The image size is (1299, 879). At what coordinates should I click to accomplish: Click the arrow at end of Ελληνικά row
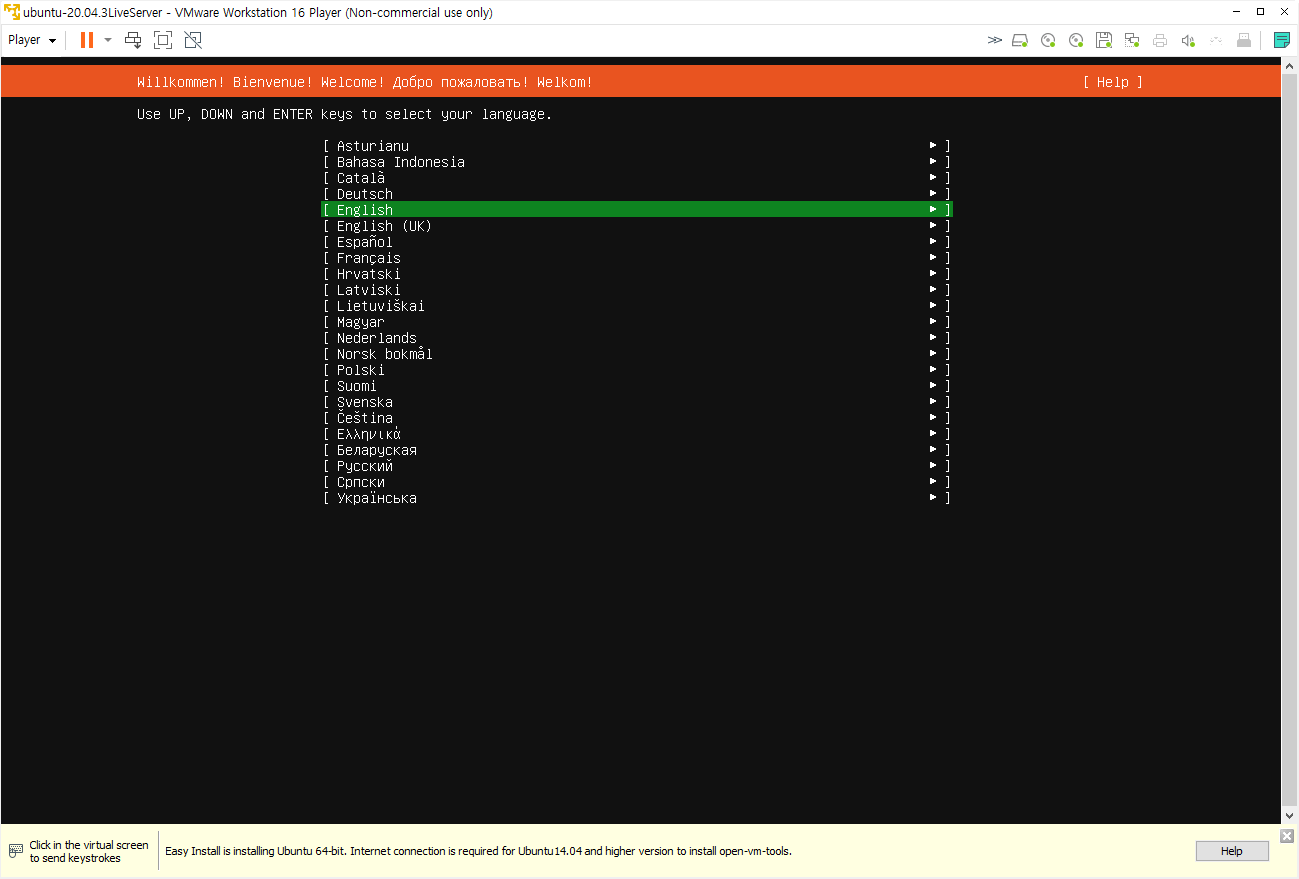(x=933, y=434)
